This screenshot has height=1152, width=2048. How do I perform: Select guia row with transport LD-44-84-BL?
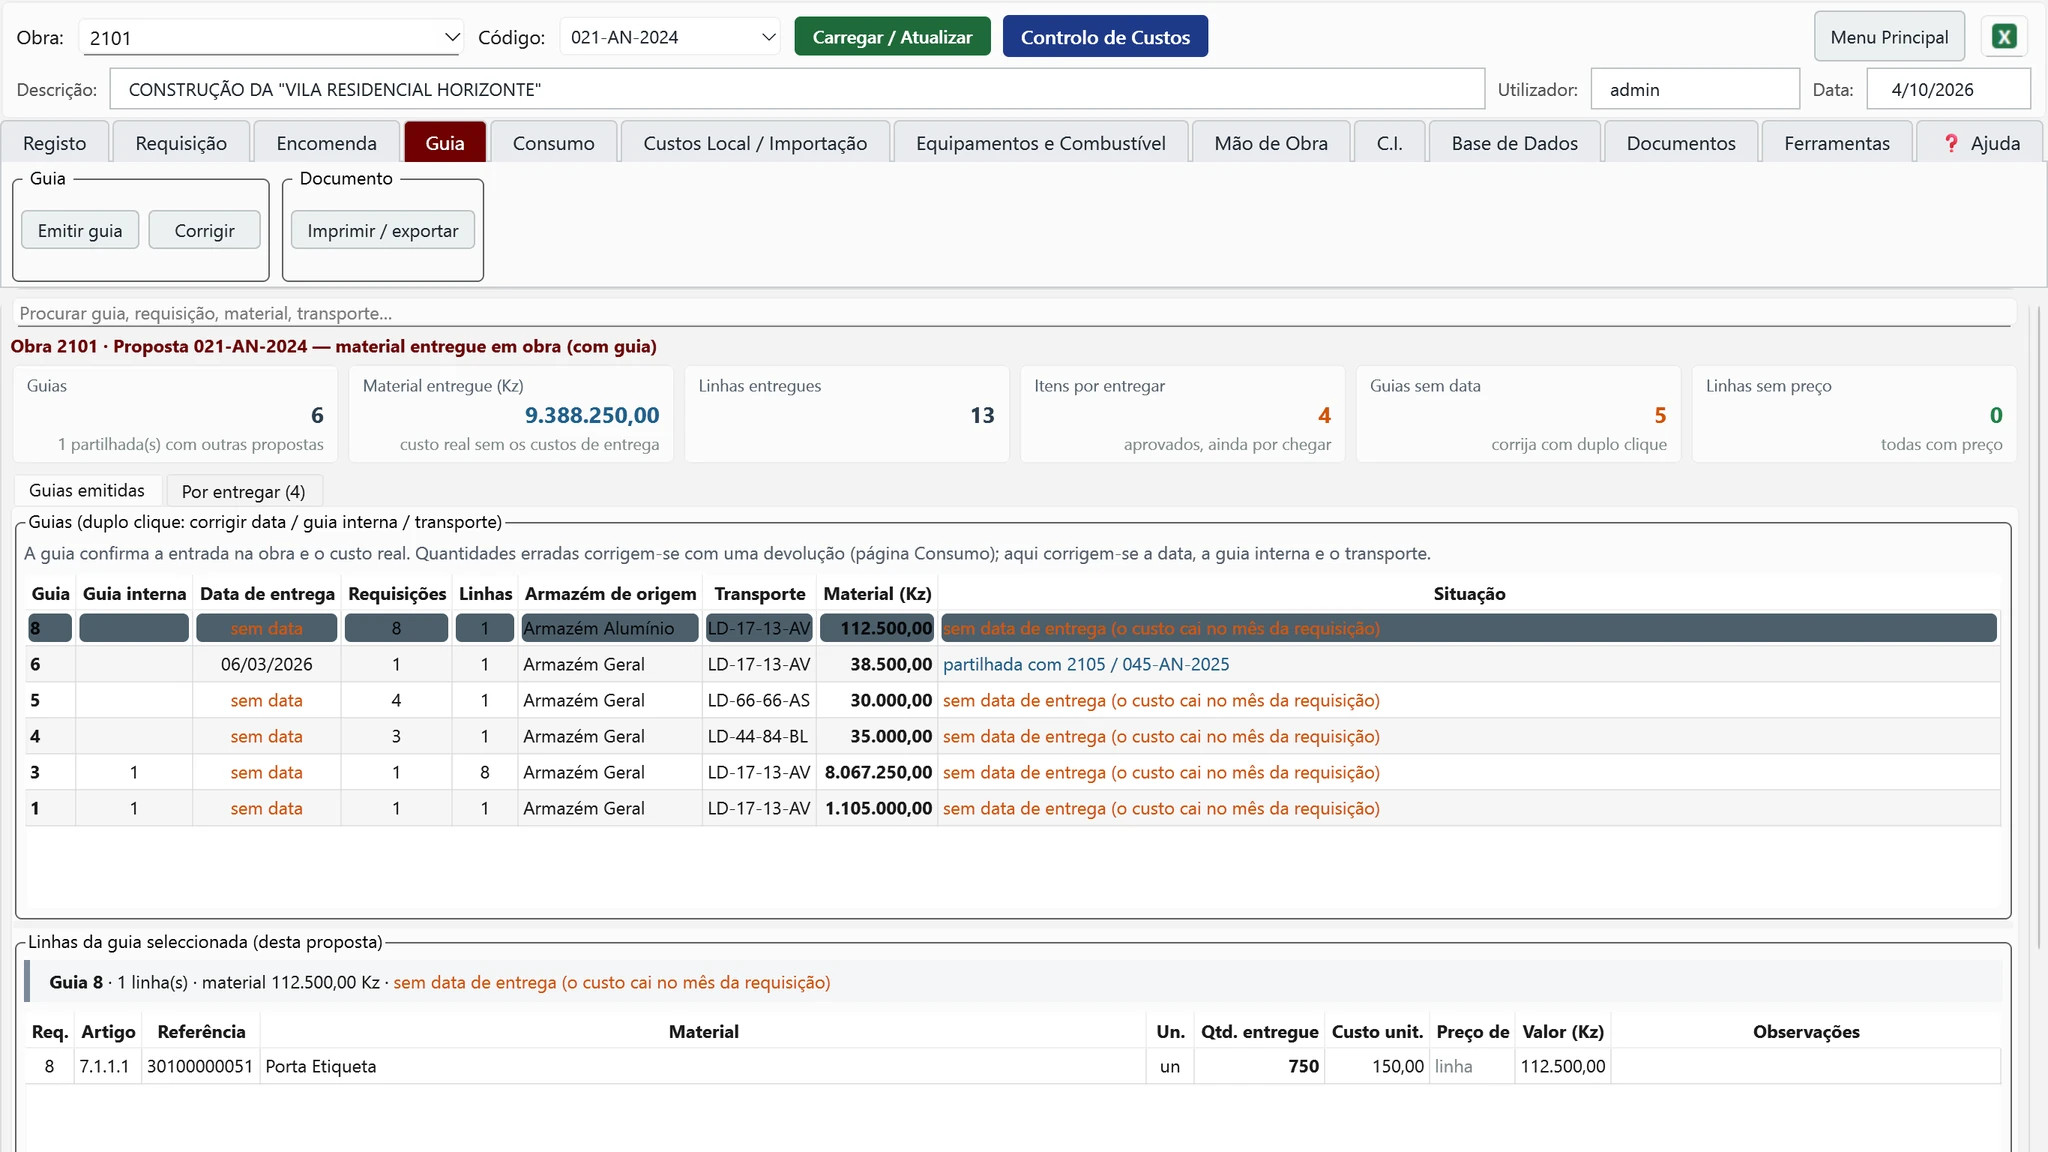point(1012,736)
